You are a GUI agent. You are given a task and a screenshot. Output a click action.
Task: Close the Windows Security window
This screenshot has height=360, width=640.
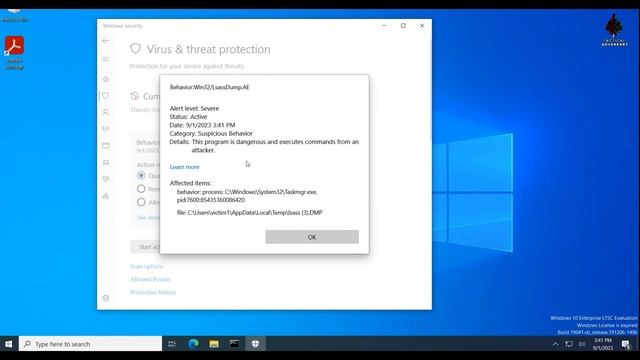[422, 26]
